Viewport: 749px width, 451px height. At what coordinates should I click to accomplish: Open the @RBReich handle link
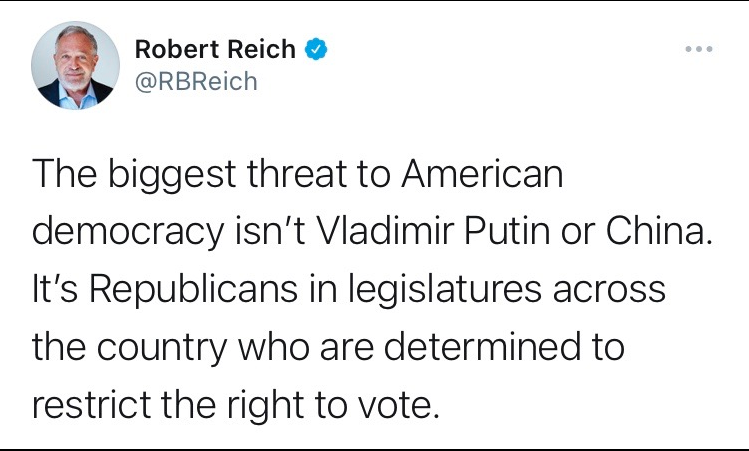click(x=195, y=81)
